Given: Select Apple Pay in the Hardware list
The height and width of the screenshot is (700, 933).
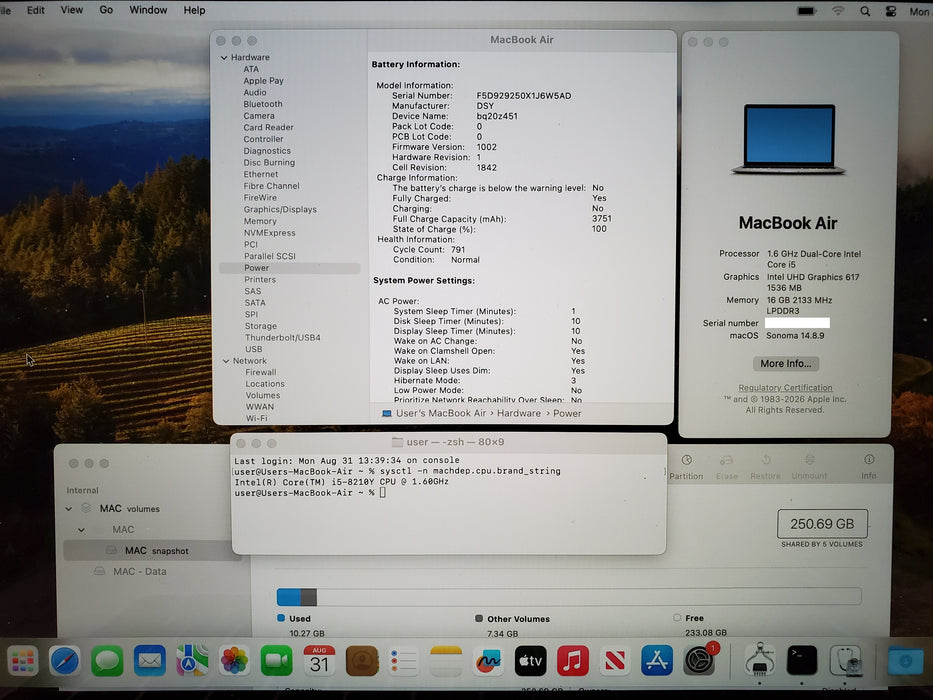Looking at the screenshot, I should (x=263, y=81).
